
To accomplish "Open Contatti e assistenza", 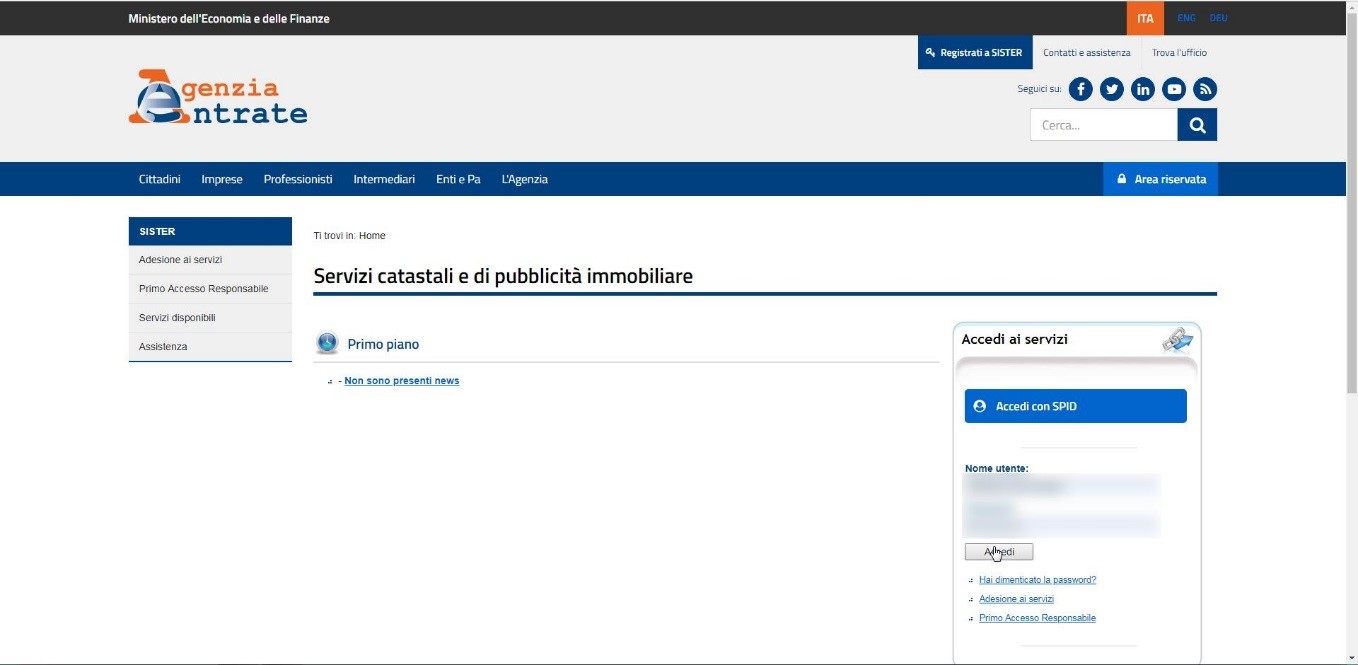I will pyautogui.click(x=1086, y=52).
